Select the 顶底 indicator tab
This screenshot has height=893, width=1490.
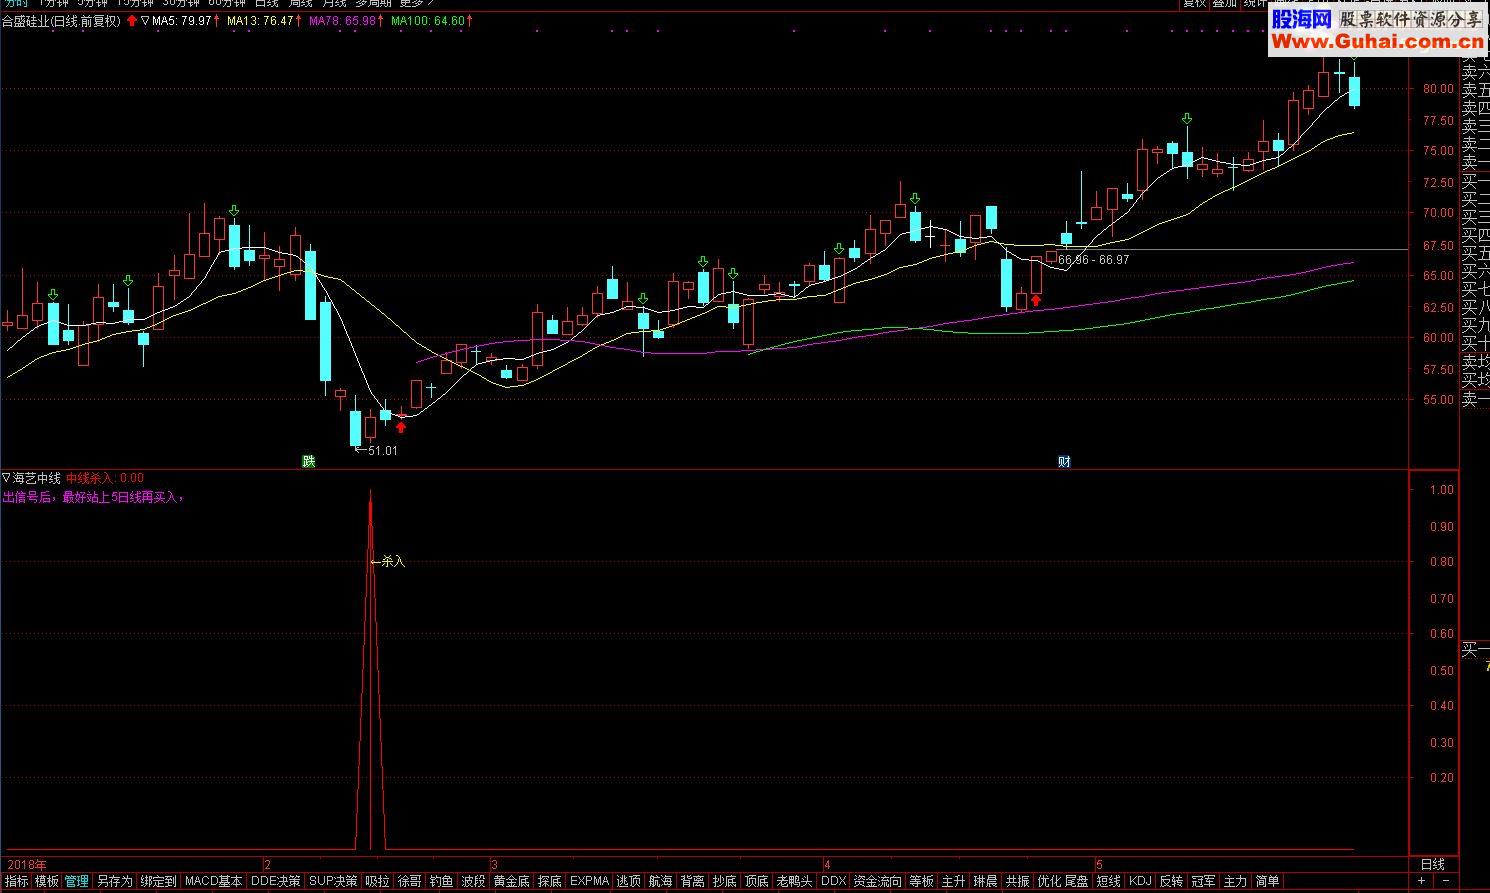757,881
